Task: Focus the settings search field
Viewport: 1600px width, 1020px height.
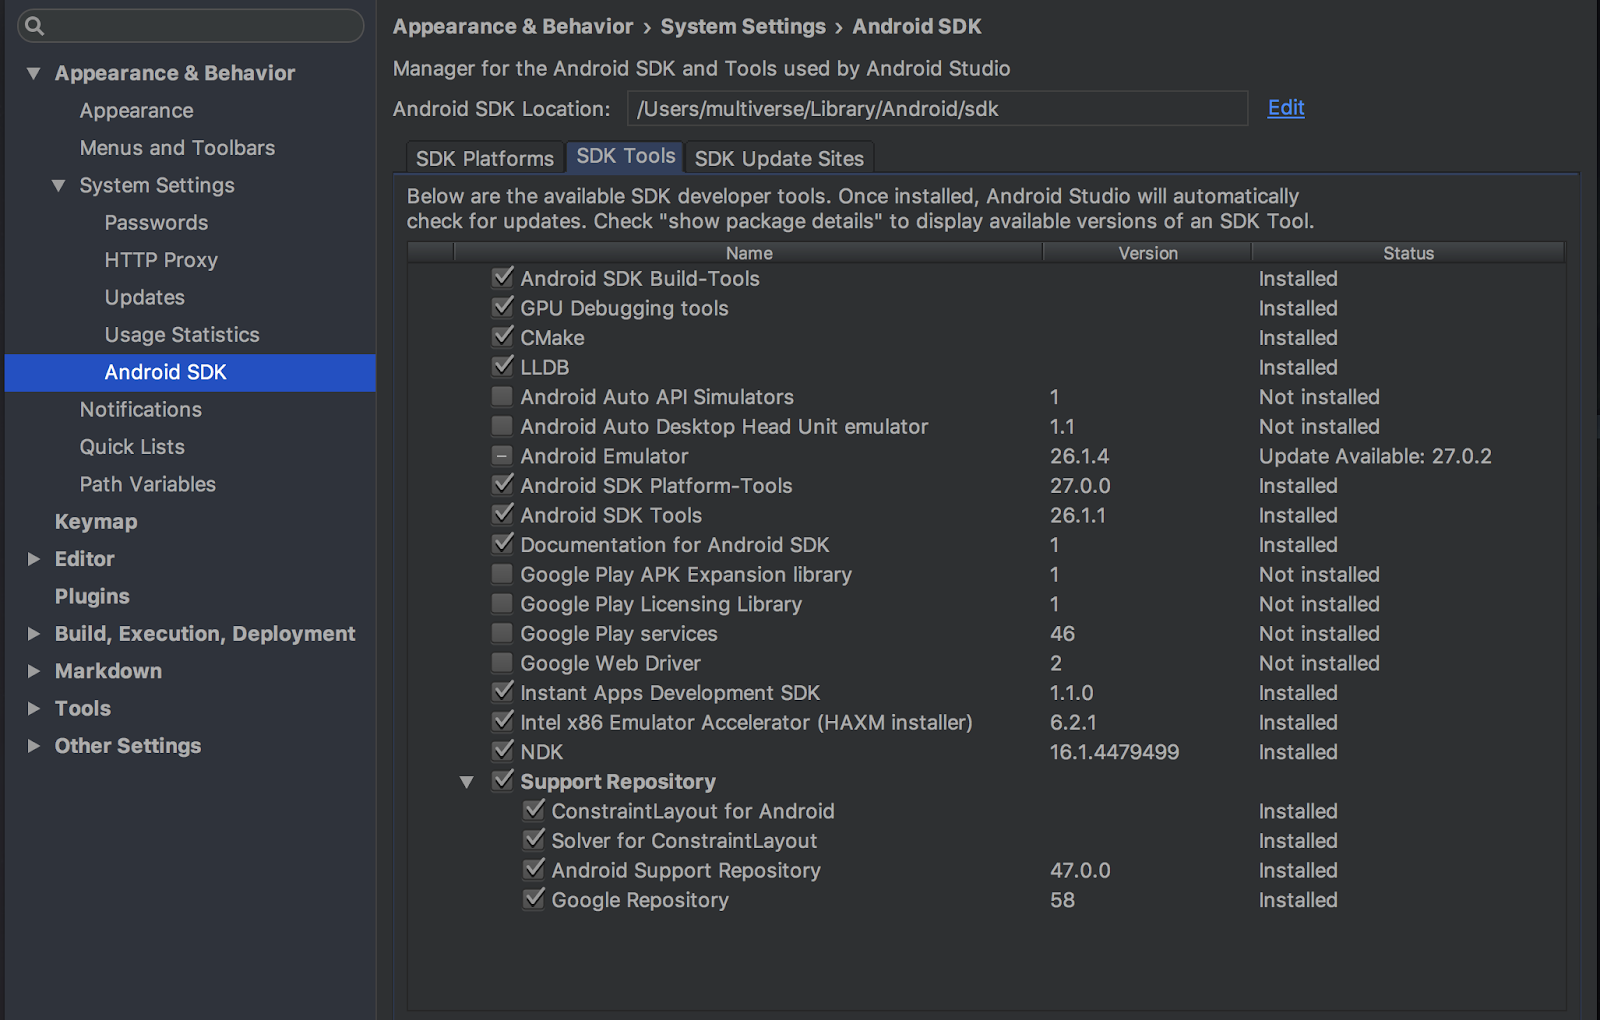Action: click(x=190, y=26)
